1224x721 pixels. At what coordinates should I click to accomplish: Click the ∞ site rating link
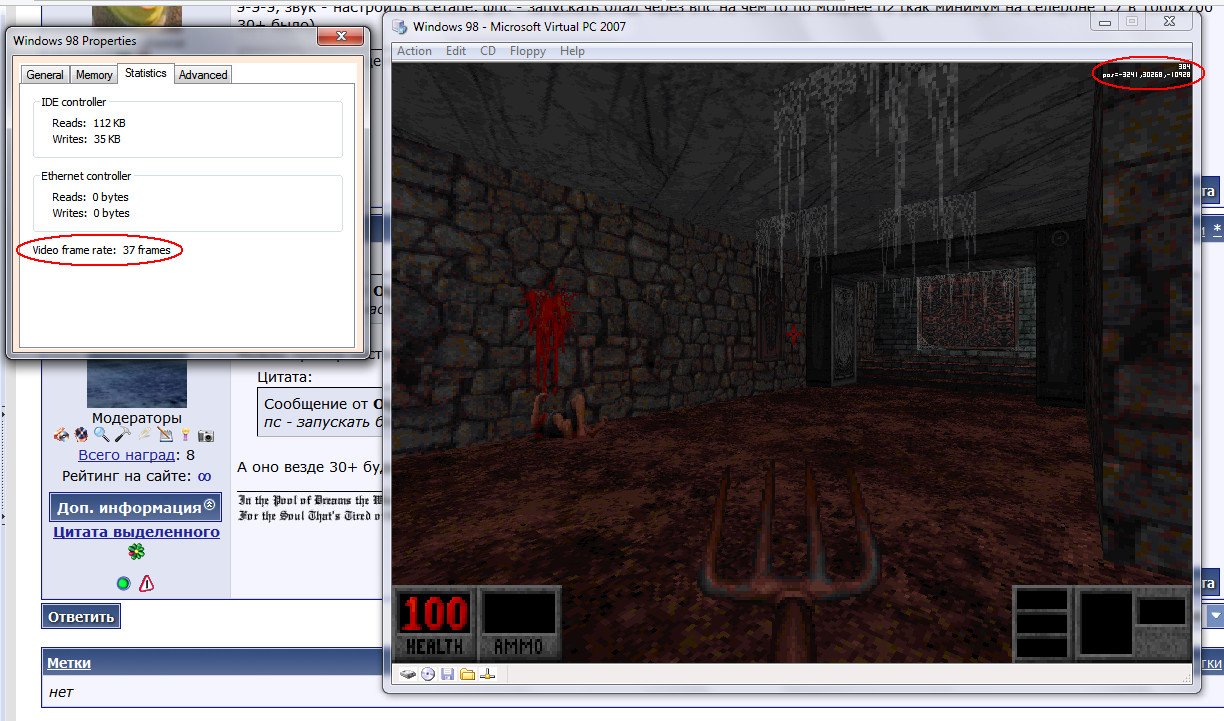point(204,476)
